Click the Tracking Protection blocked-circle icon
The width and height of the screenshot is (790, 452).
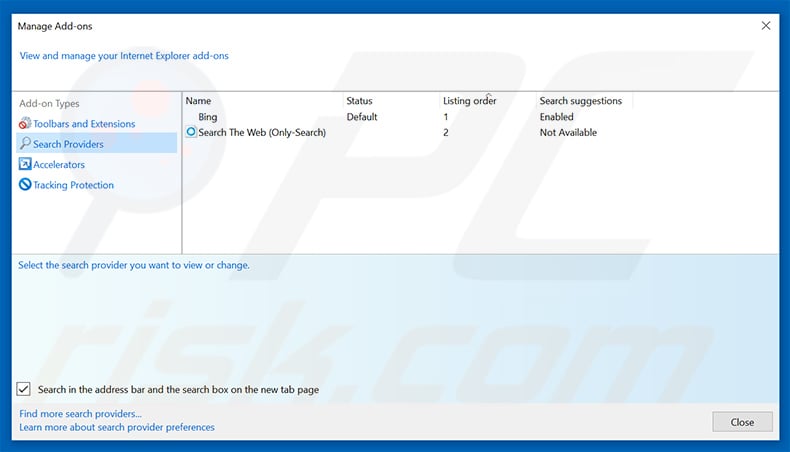pos(25,184)
